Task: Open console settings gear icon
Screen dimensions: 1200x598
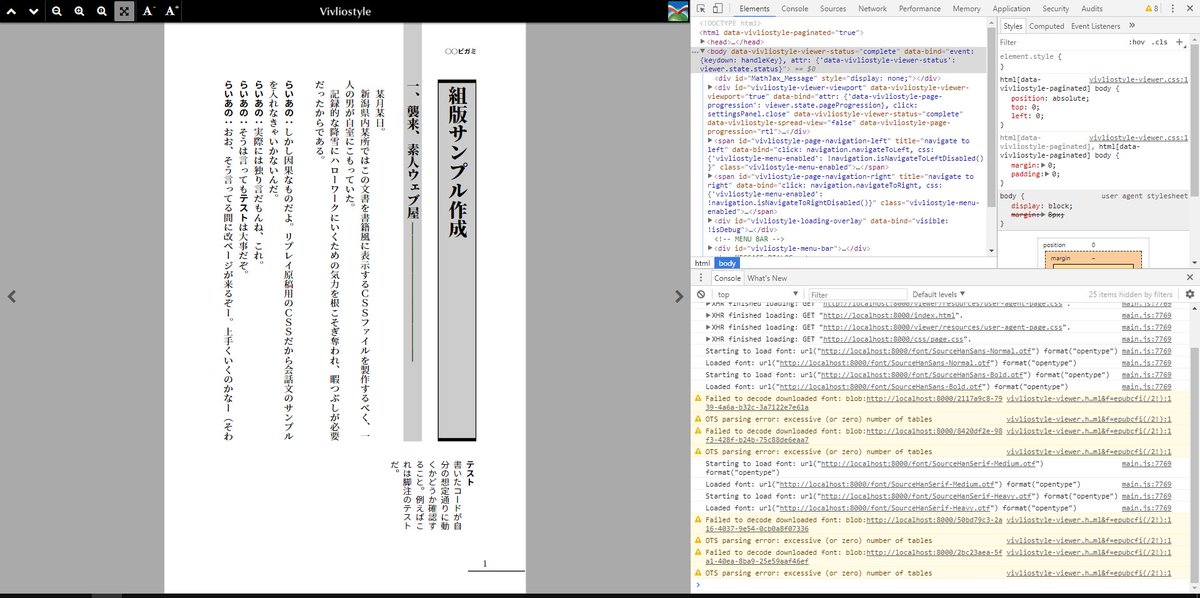Action: click(1190, 294)
